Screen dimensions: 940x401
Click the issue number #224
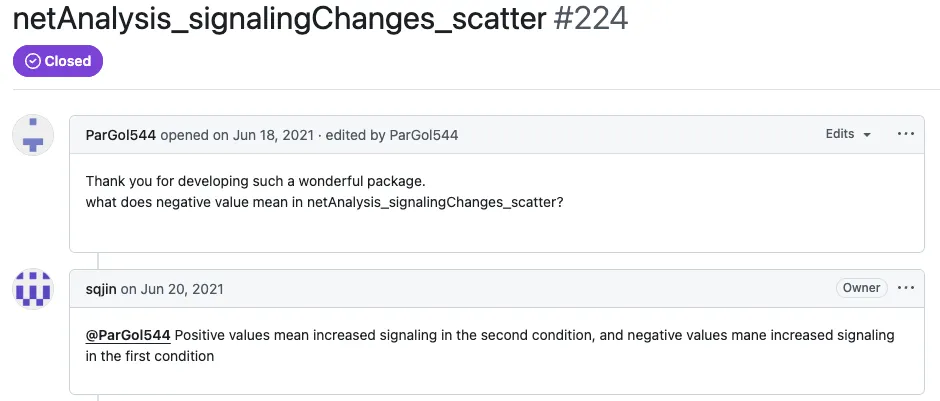point(590,18)
